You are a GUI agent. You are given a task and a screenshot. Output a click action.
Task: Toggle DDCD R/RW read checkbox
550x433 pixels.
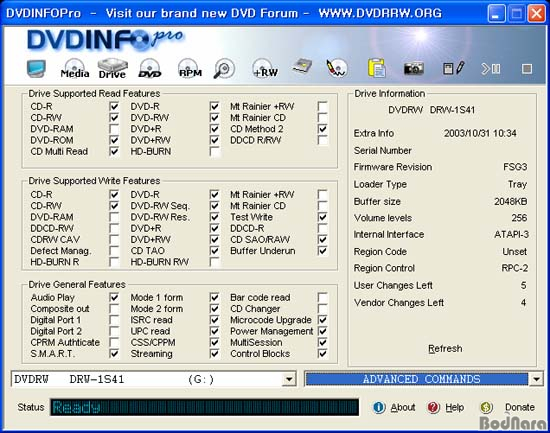(x=322, y=140)
